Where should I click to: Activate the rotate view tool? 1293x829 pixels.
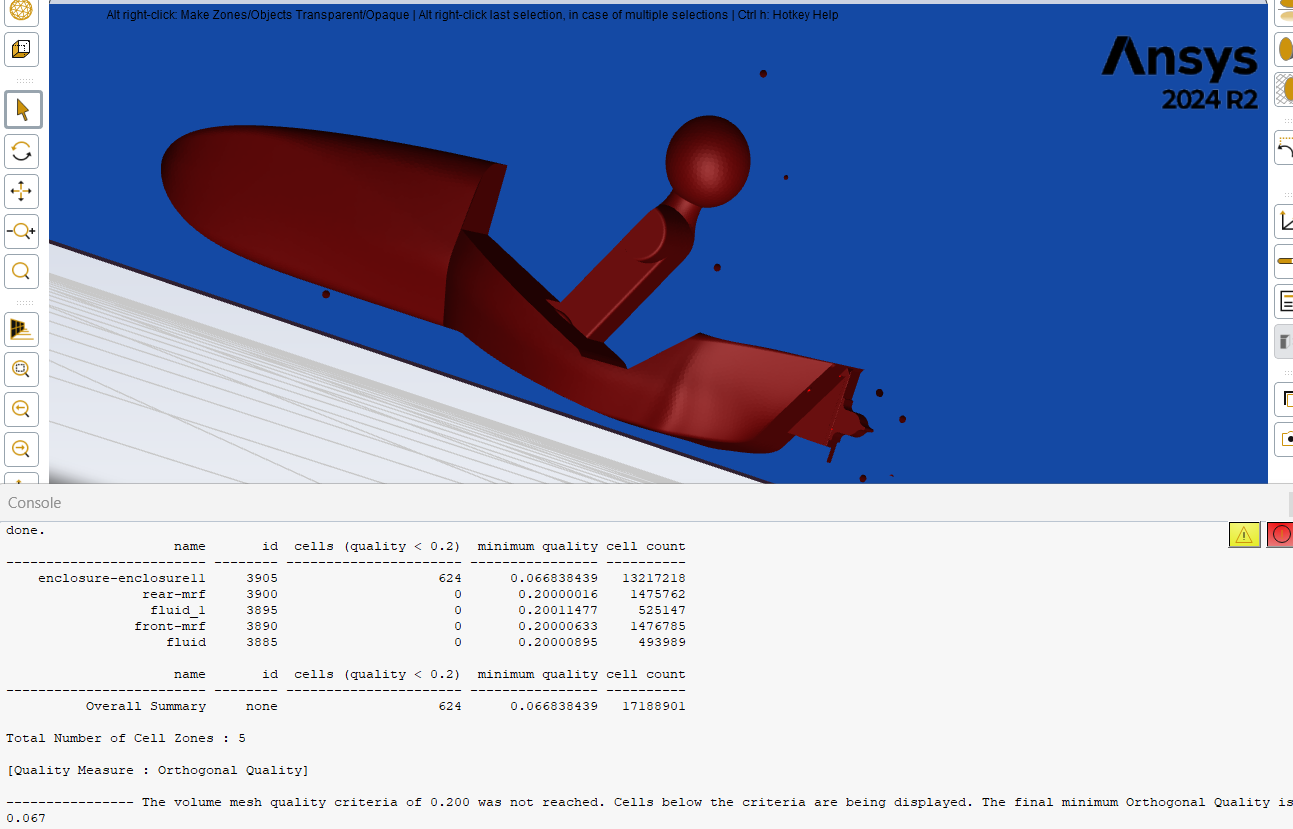point(22,152)
